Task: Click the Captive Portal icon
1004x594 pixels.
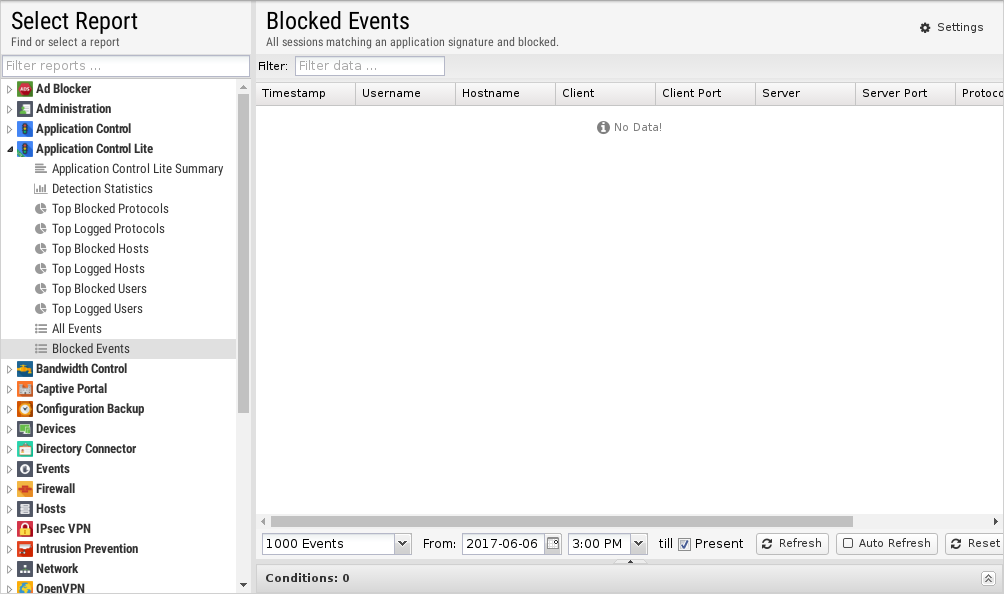Action: click(x=25, y=389)
